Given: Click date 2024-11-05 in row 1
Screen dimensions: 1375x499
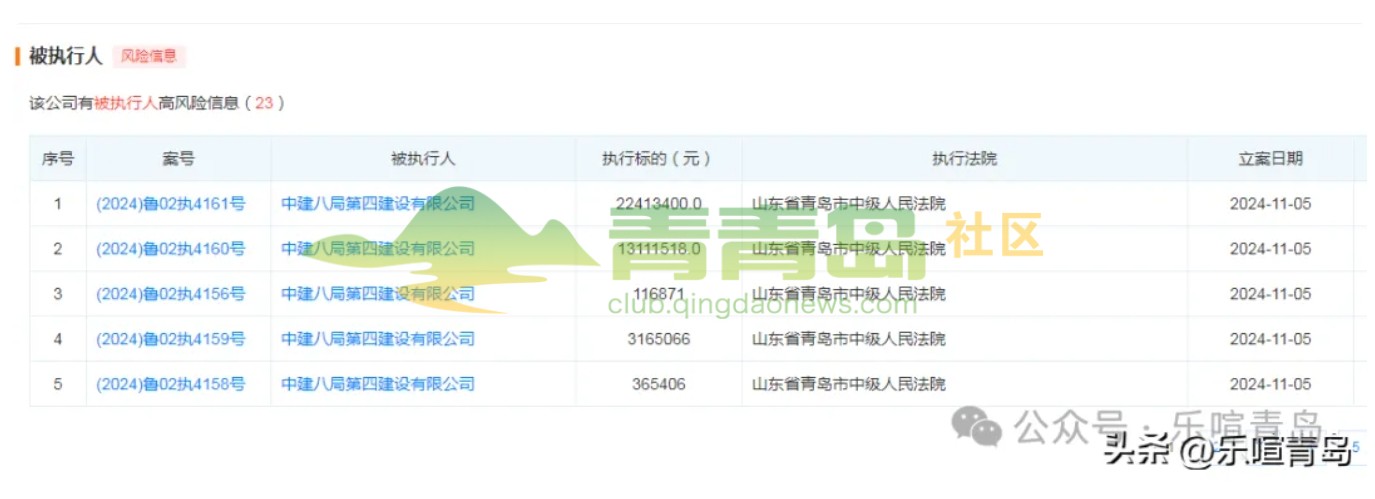Looking at the screenshot, I should click(x=1270, y=204).
